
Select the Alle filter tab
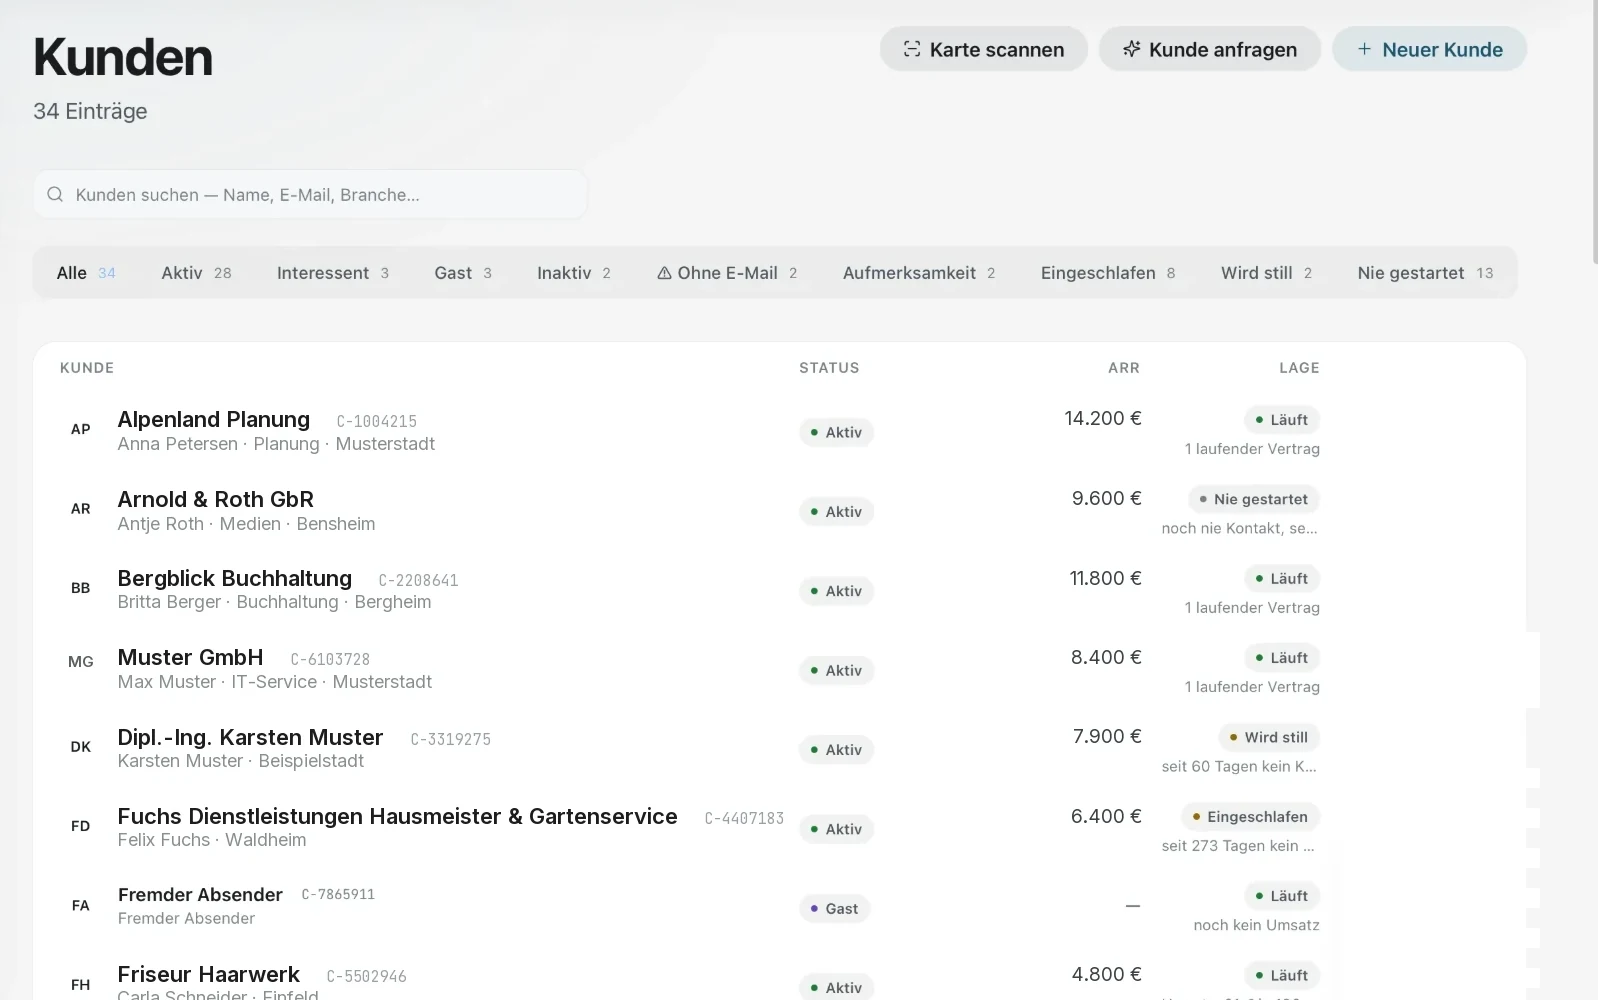click(86, 273)
